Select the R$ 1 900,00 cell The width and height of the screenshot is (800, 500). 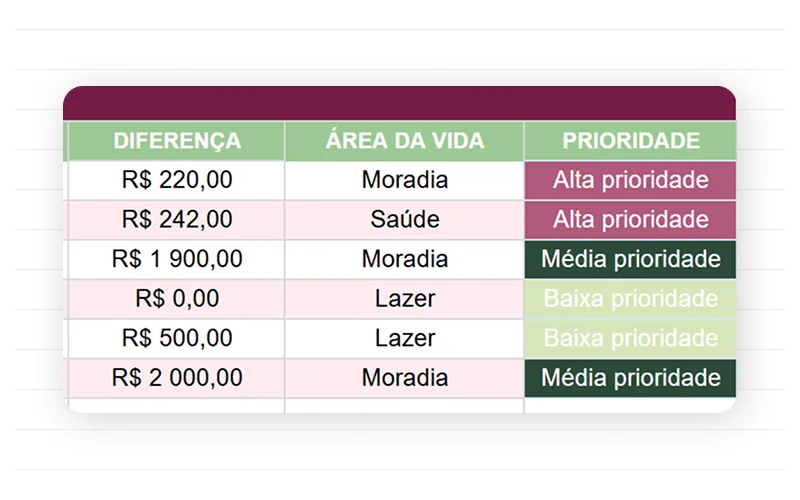[x=176, y=259]
